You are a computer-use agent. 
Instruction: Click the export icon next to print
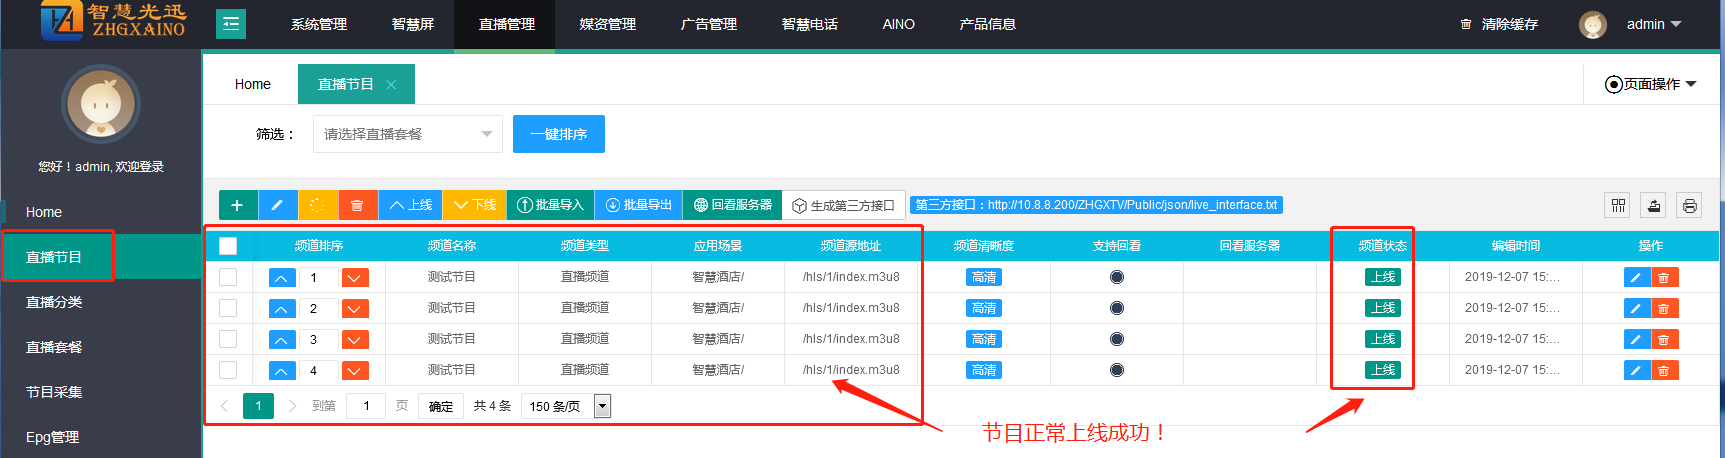(1654, 205)
